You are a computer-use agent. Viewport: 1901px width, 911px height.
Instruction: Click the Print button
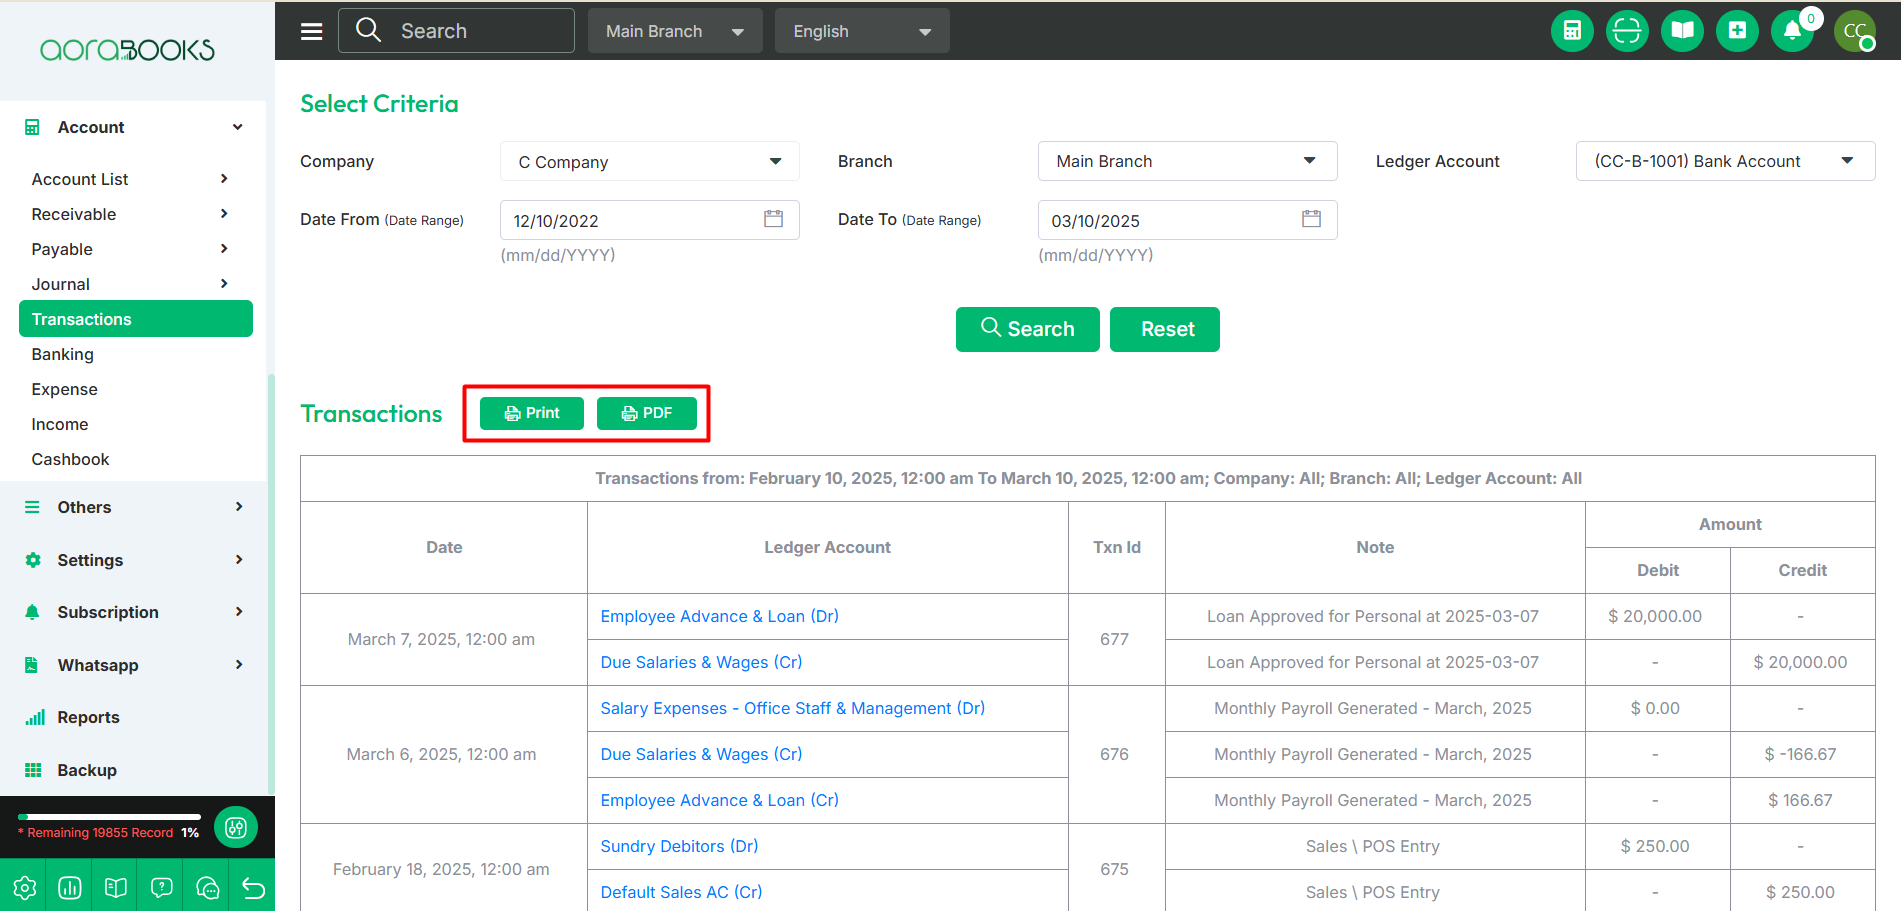coord(532,413)
